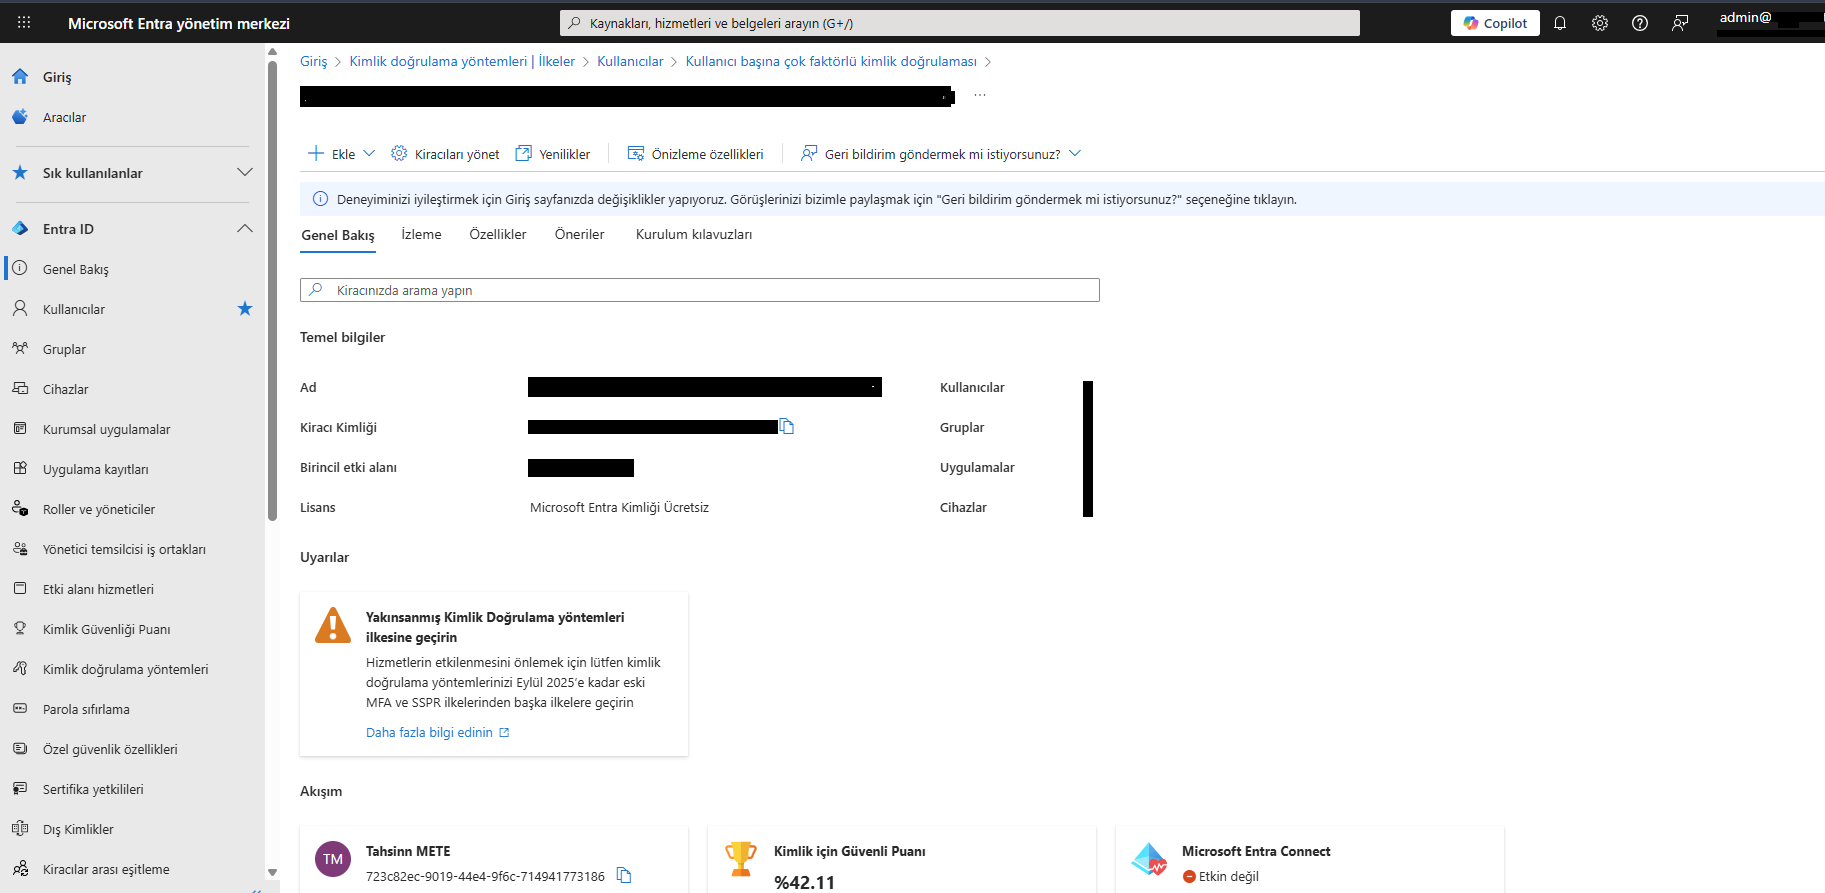Copy the Kiracı Kimliği value
The height and width of the screenshot is (893, 1825).
pos(787,427)
